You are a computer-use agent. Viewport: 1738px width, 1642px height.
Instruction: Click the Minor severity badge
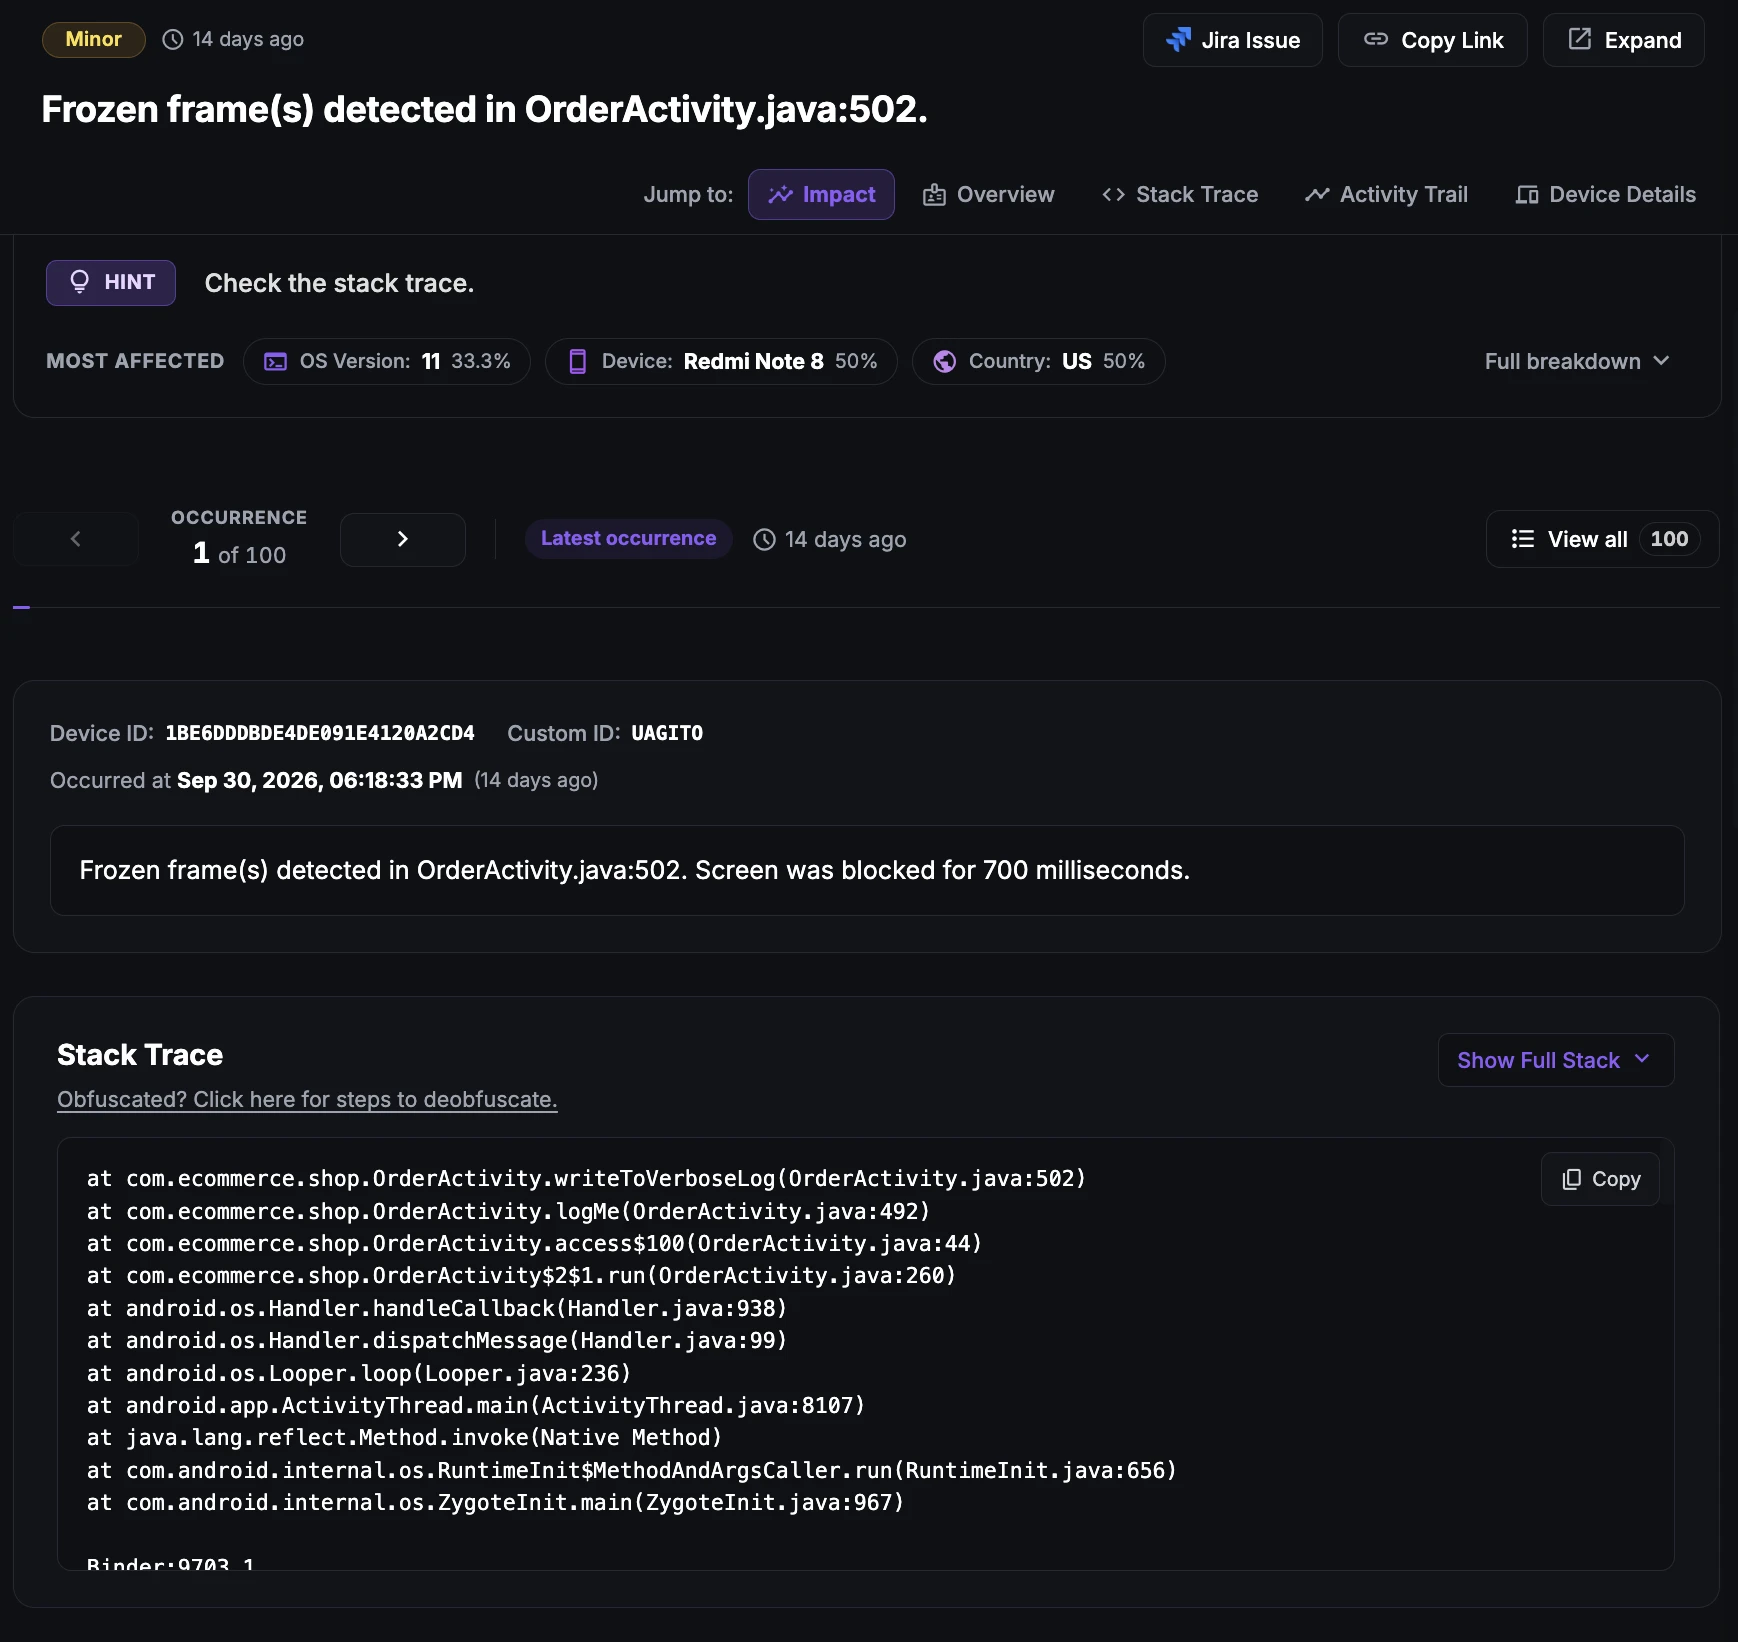click(94, 39)
